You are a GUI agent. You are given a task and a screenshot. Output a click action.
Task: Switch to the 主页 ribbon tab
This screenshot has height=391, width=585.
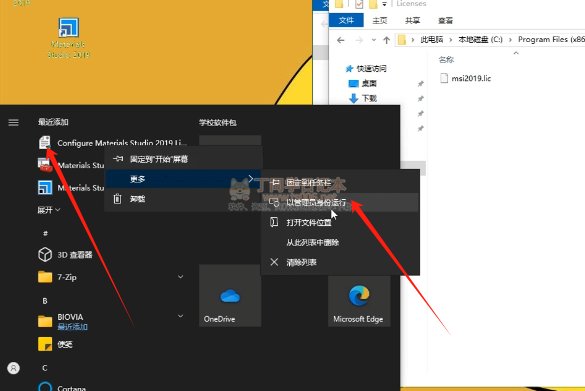click(380, 21)
